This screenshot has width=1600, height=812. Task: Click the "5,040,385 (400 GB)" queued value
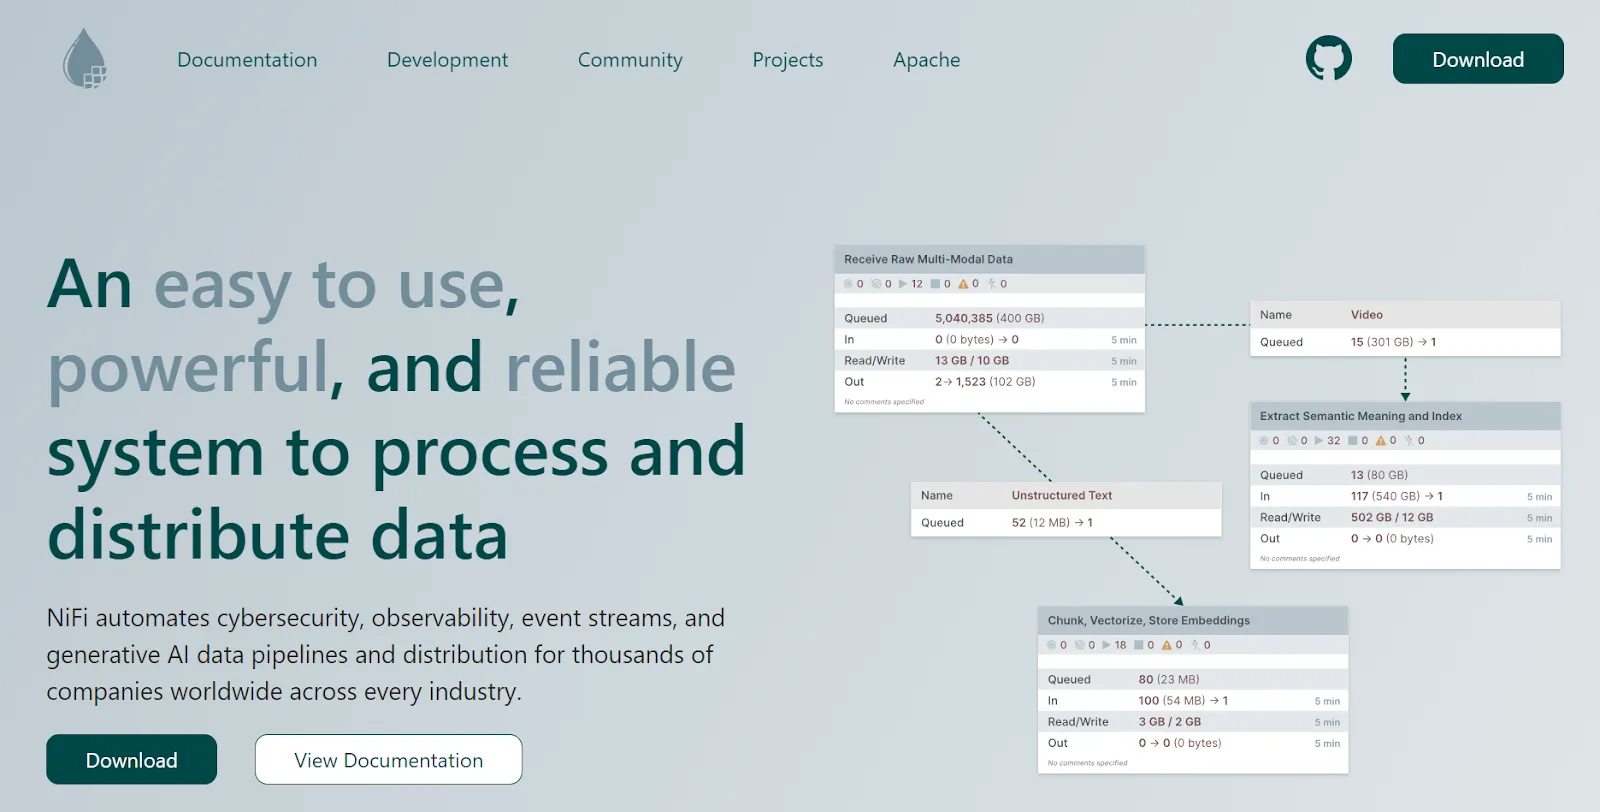point(989,318)
